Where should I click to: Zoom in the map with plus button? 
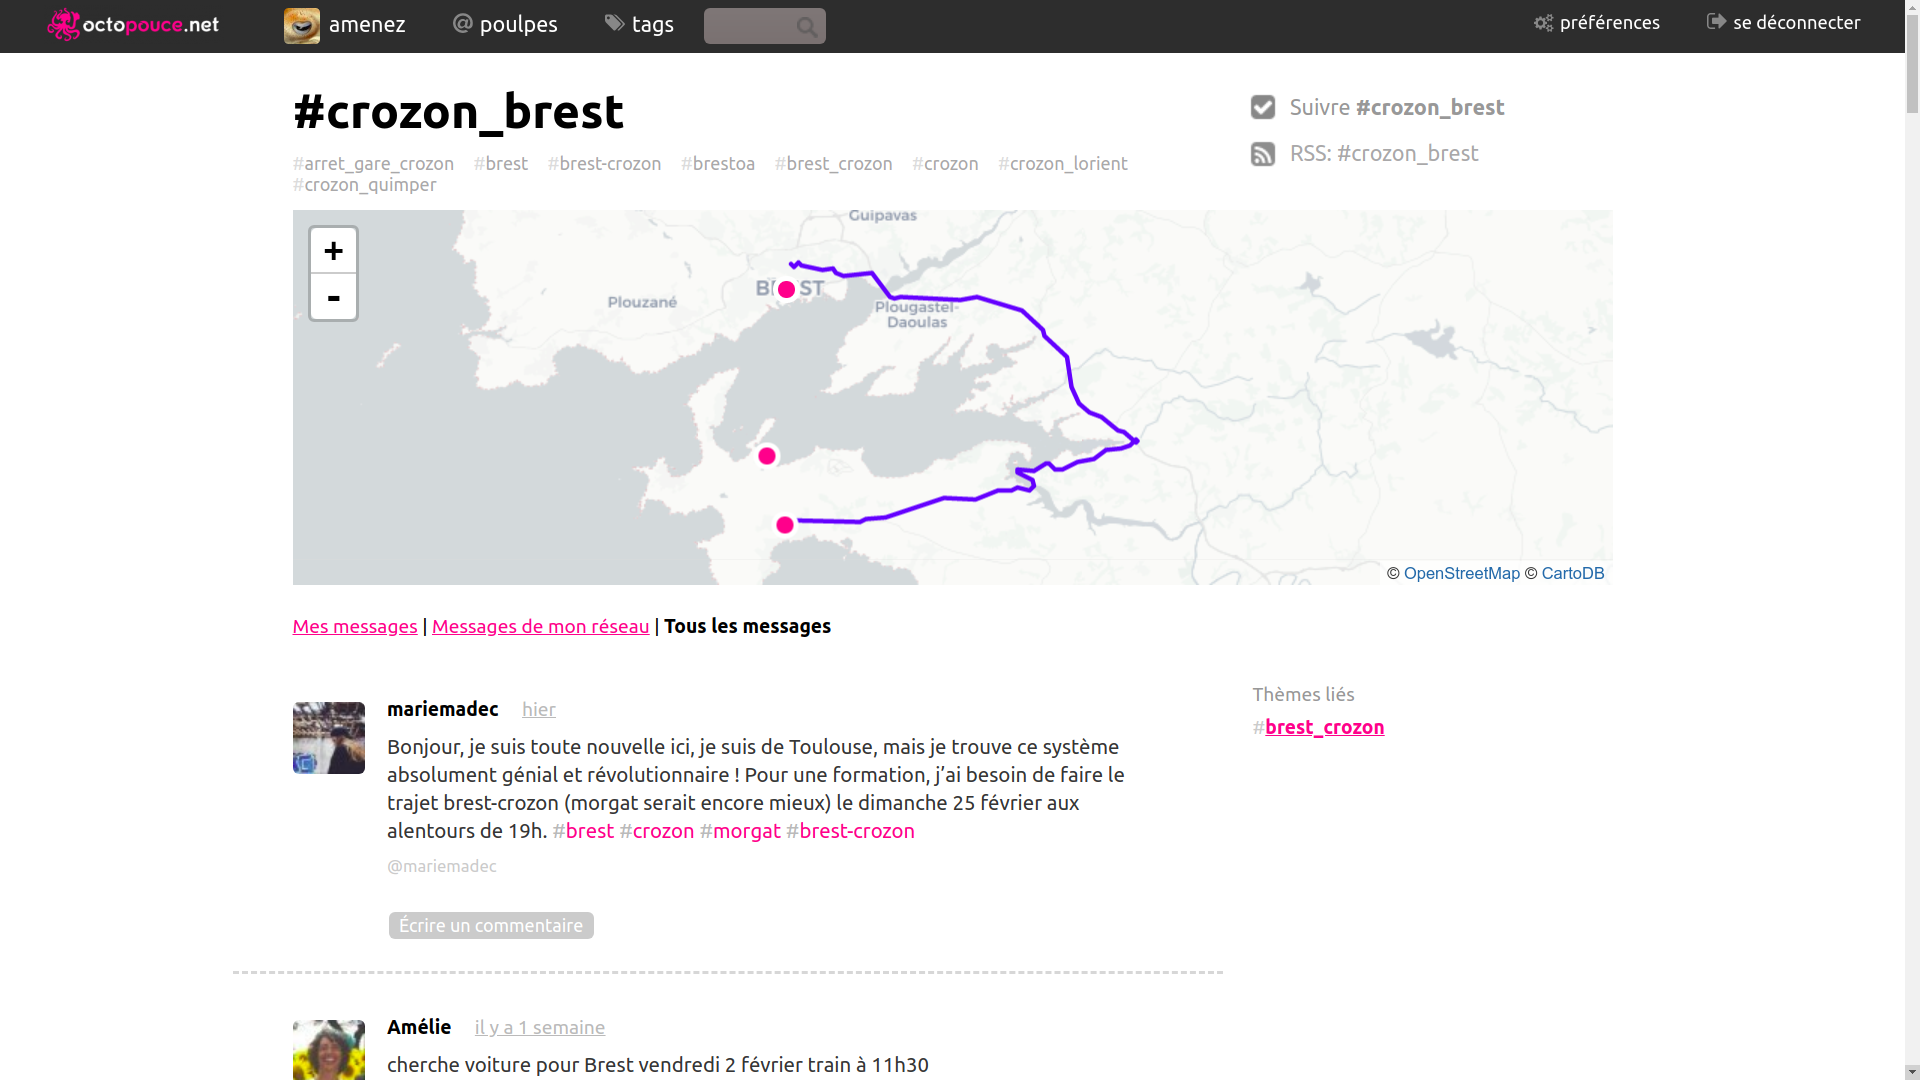pos(333,250)
